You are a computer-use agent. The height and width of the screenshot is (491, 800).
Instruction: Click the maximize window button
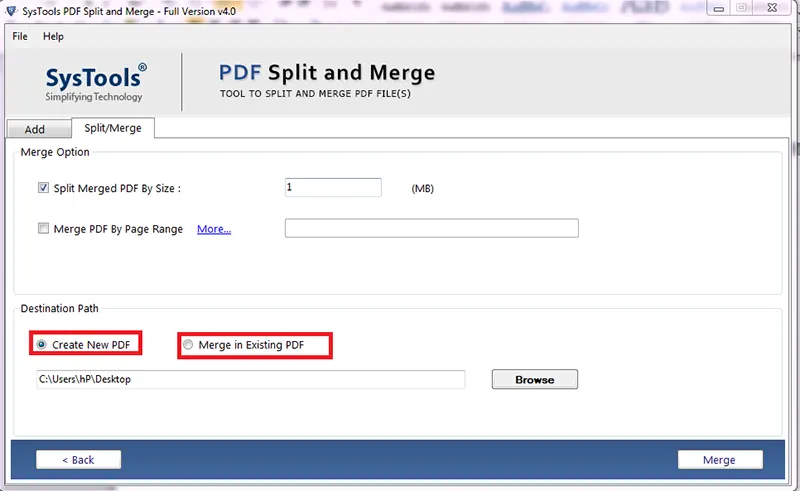[x=741, y=8]
